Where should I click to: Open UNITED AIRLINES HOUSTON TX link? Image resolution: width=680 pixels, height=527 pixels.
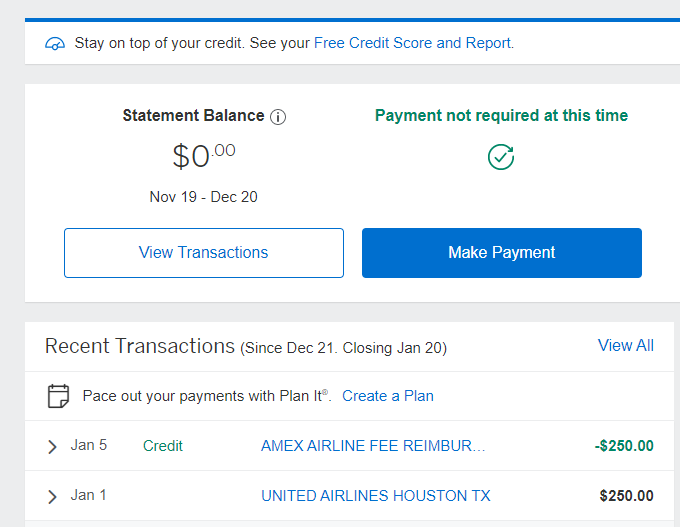click(x=376, y=496)
